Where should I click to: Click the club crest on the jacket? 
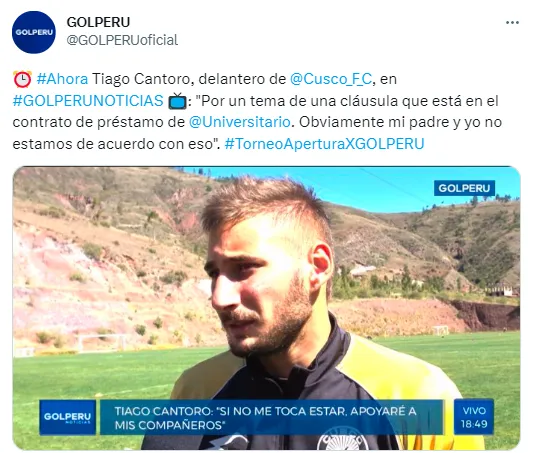point(343,440)
